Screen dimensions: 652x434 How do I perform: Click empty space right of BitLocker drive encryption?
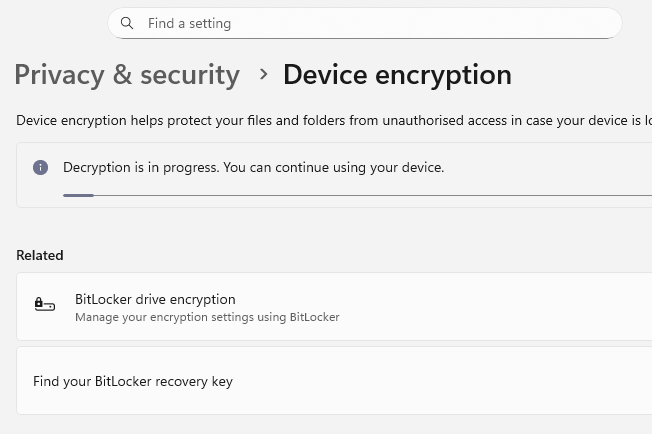click(x=500, y=306)
